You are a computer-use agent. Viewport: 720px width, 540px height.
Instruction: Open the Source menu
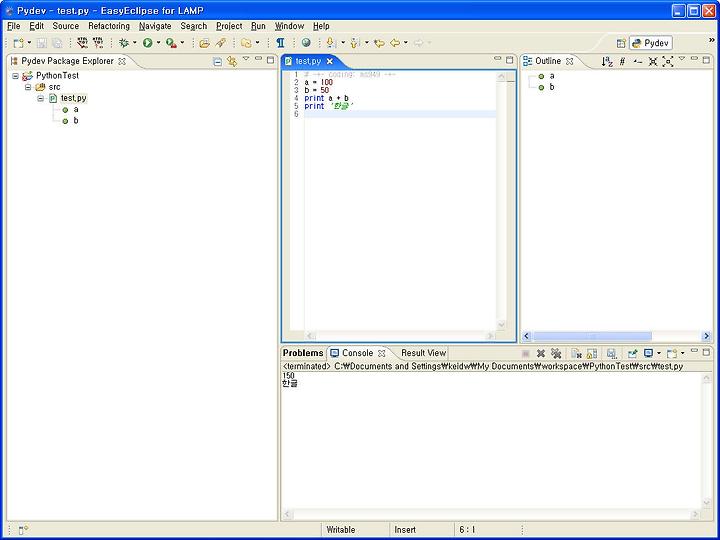click(x=66, y=26)
